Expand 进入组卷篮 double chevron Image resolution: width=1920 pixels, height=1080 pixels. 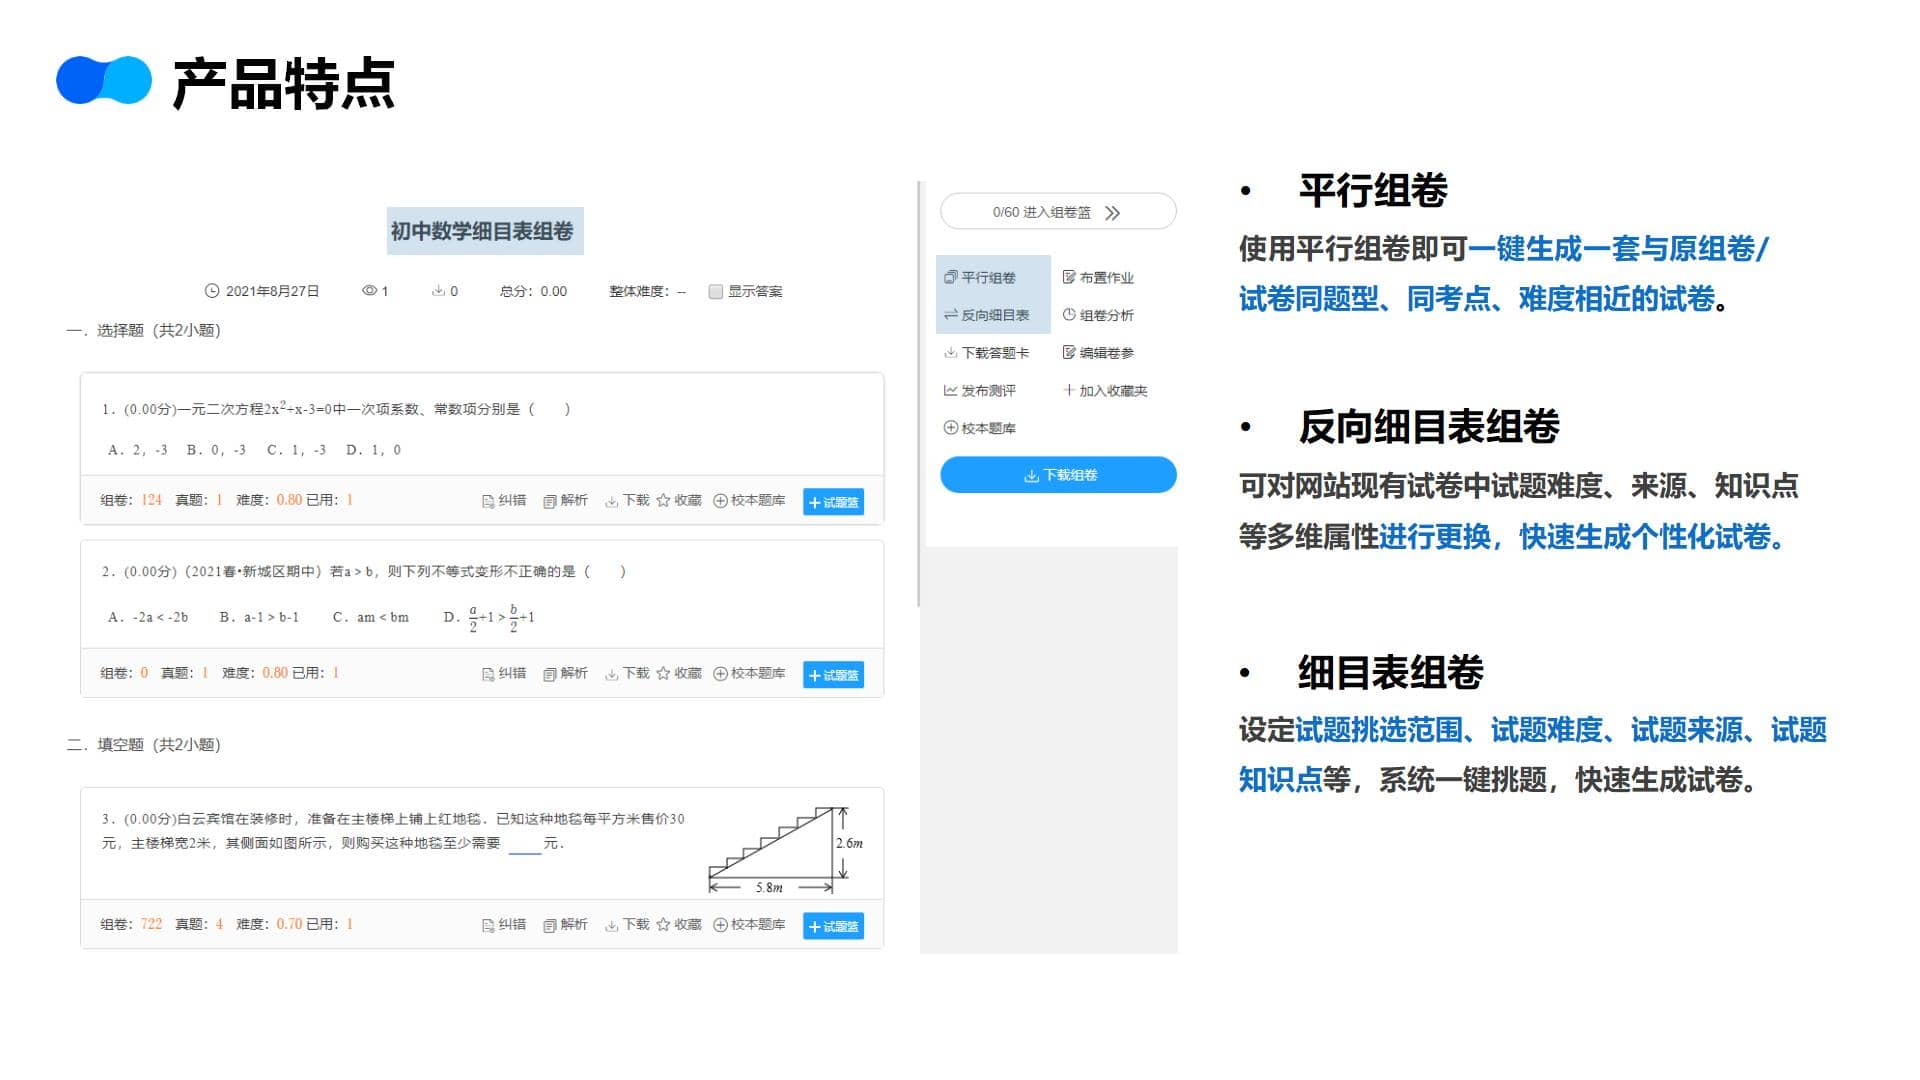(1113, 213)
